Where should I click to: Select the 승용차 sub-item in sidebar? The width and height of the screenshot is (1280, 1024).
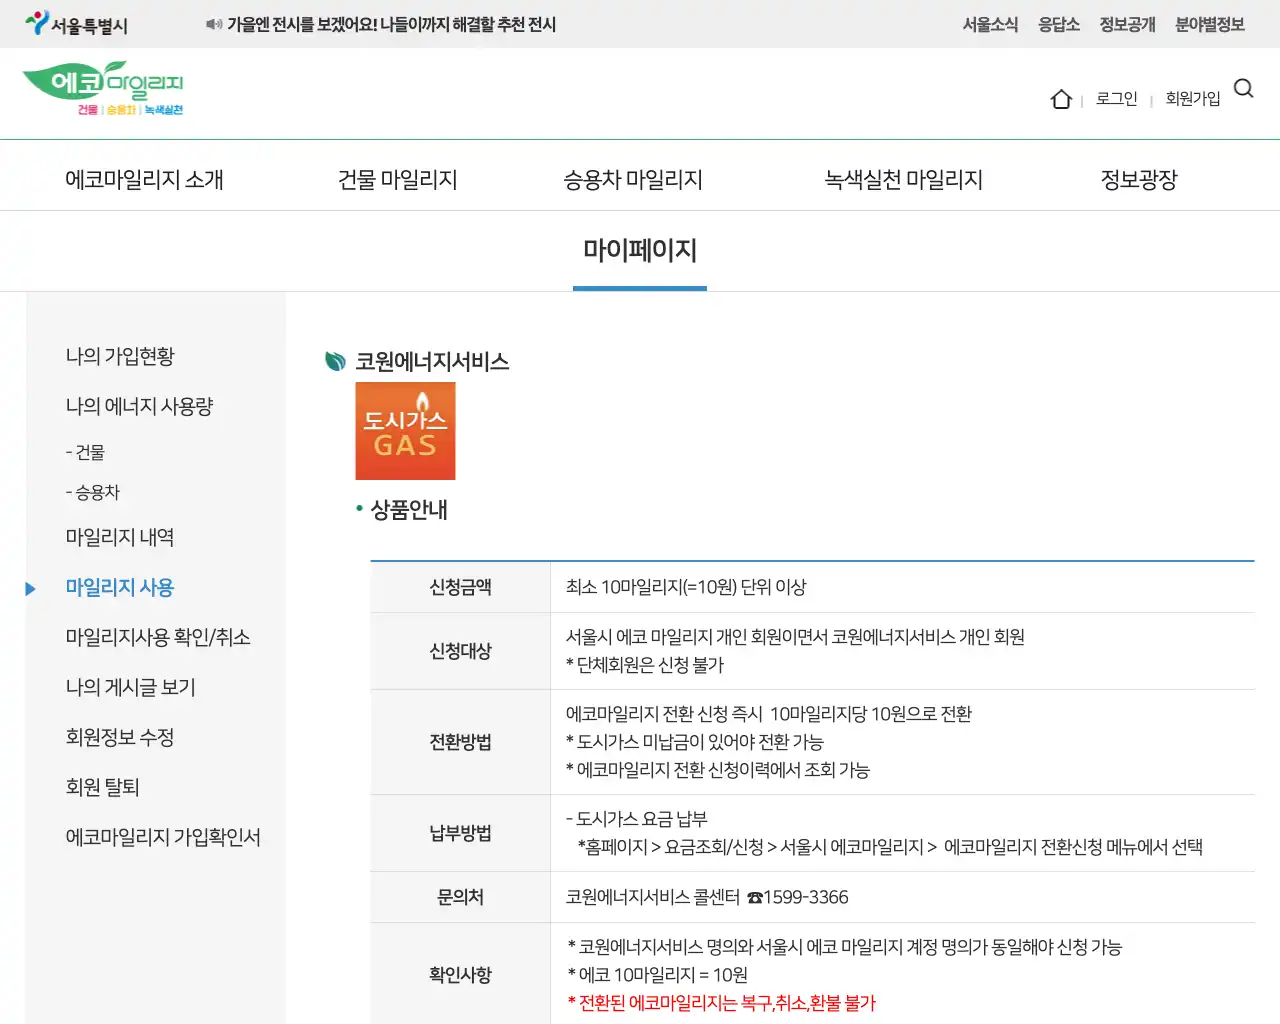(92, 492)
